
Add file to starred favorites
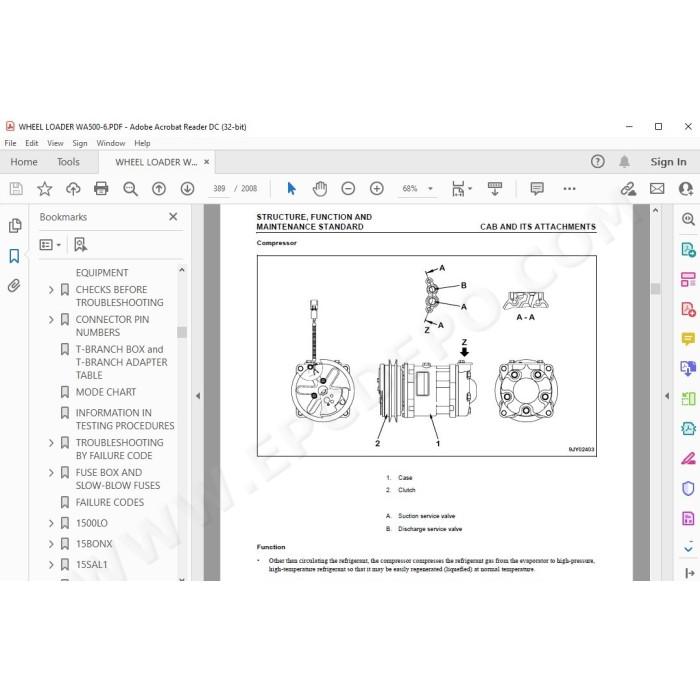[x=44, y=188]
